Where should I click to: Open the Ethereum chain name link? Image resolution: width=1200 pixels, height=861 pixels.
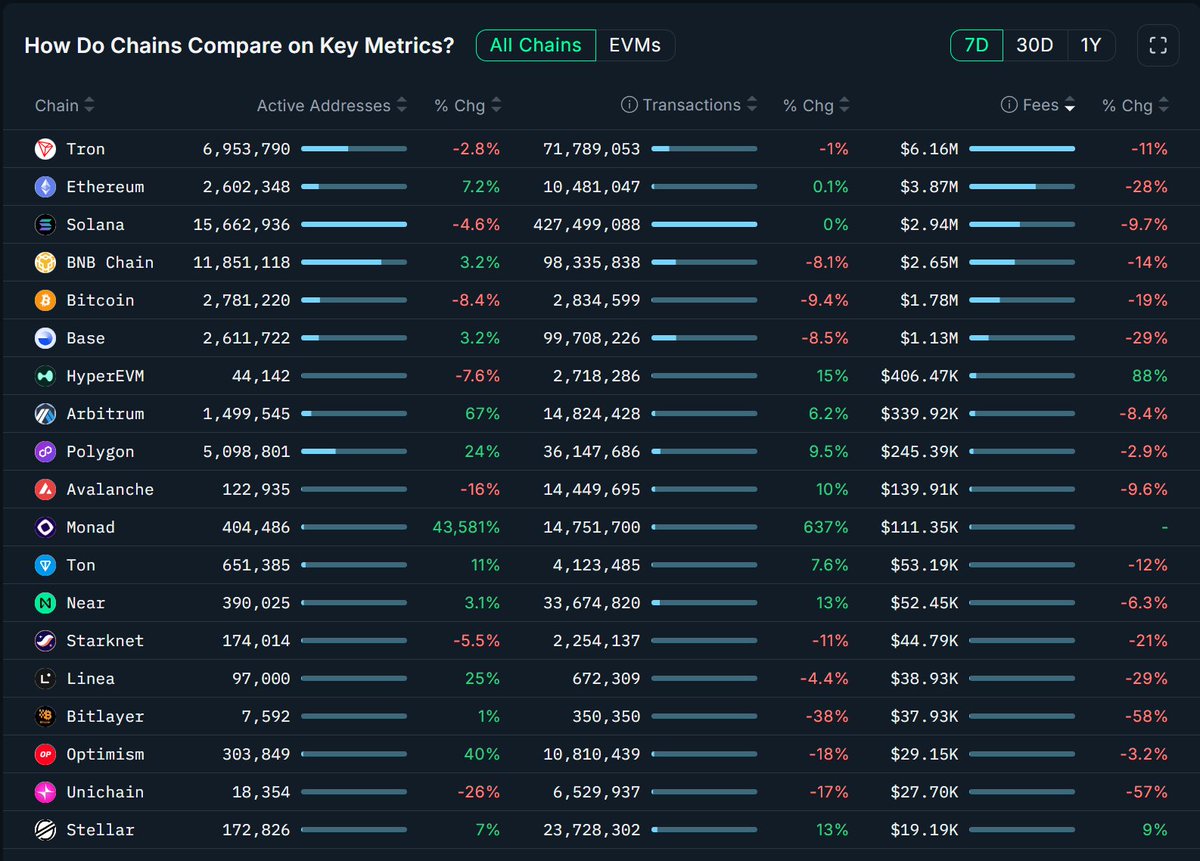click(x=105, y=187)
